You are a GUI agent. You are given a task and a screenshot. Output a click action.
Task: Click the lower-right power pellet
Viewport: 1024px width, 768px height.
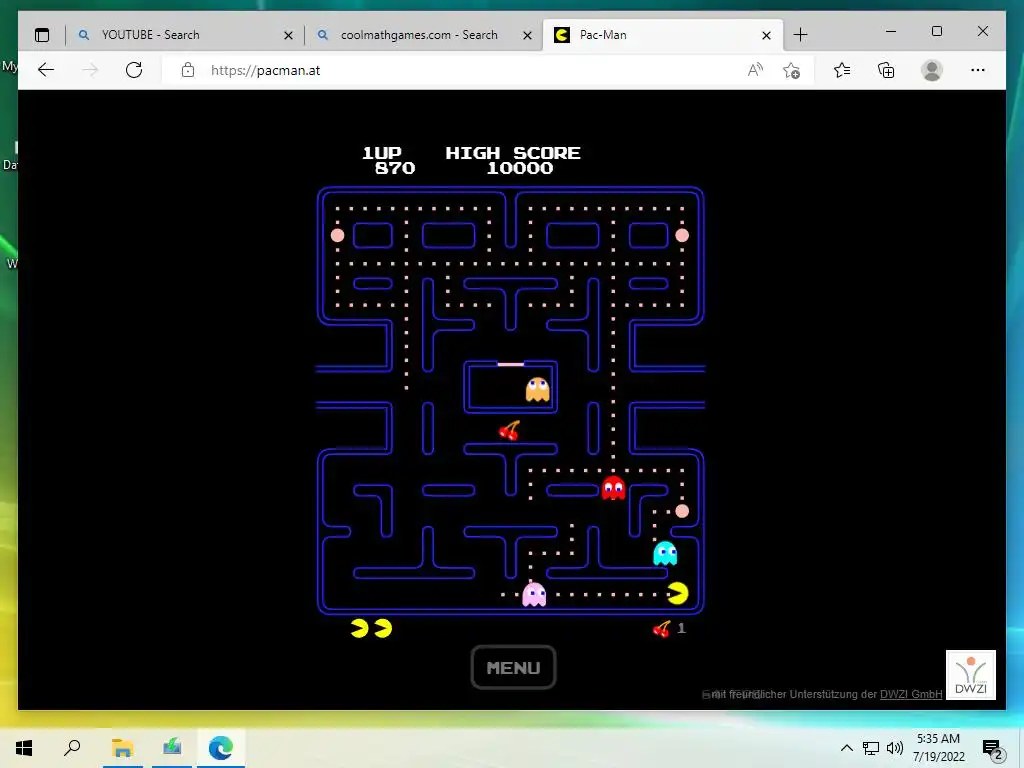pos(682,511)
